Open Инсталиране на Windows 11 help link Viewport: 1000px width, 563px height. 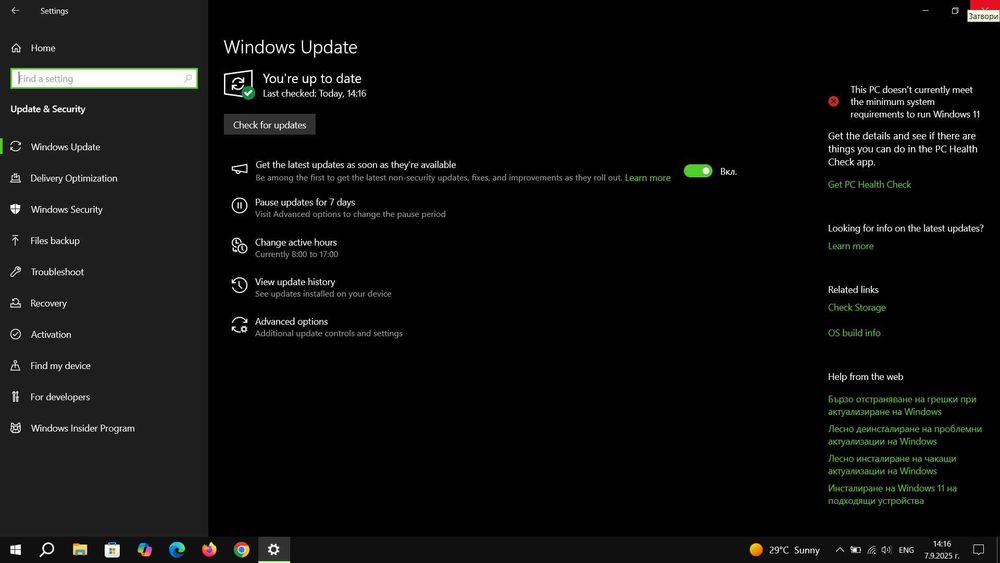tap(892, 494)
